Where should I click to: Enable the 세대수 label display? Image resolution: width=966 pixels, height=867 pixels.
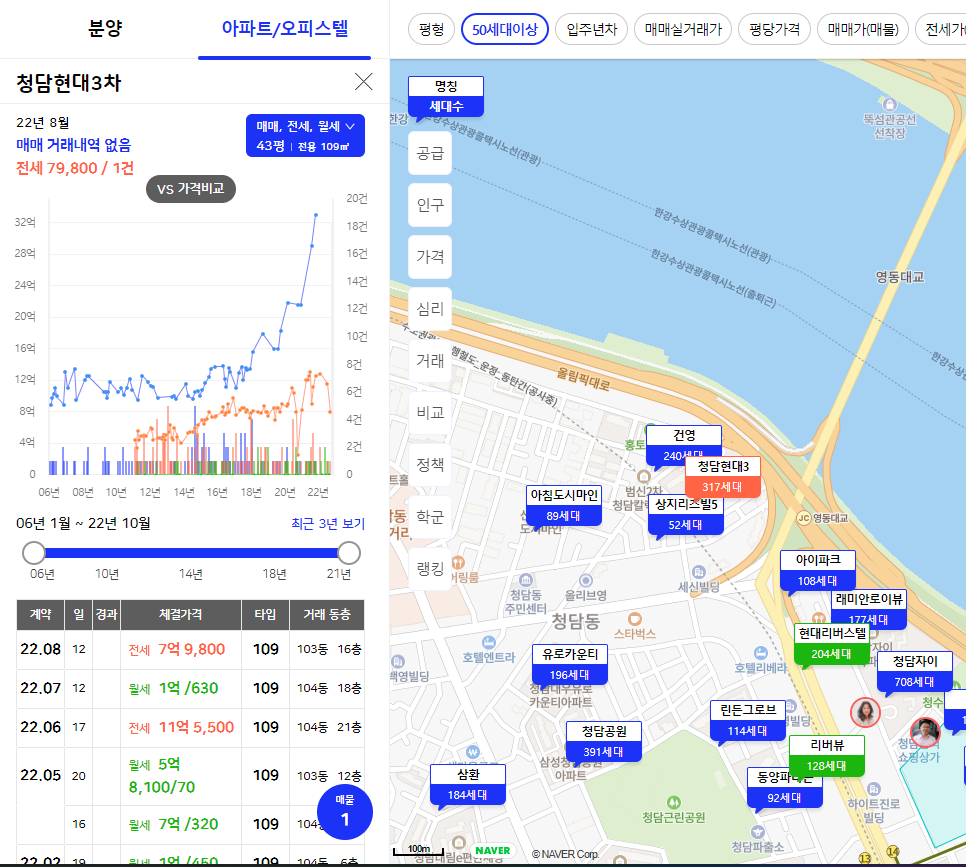tap(445, 103)
